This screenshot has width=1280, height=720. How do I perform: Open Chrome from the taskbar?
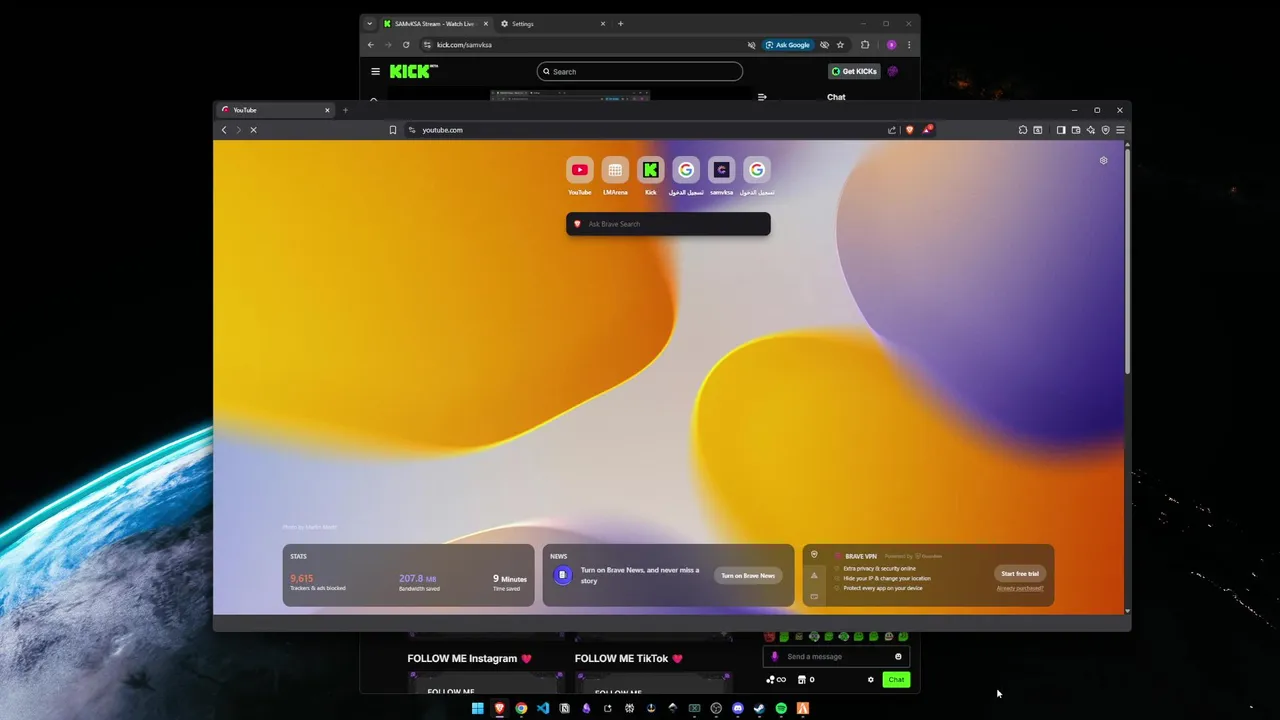coord(521,708)
